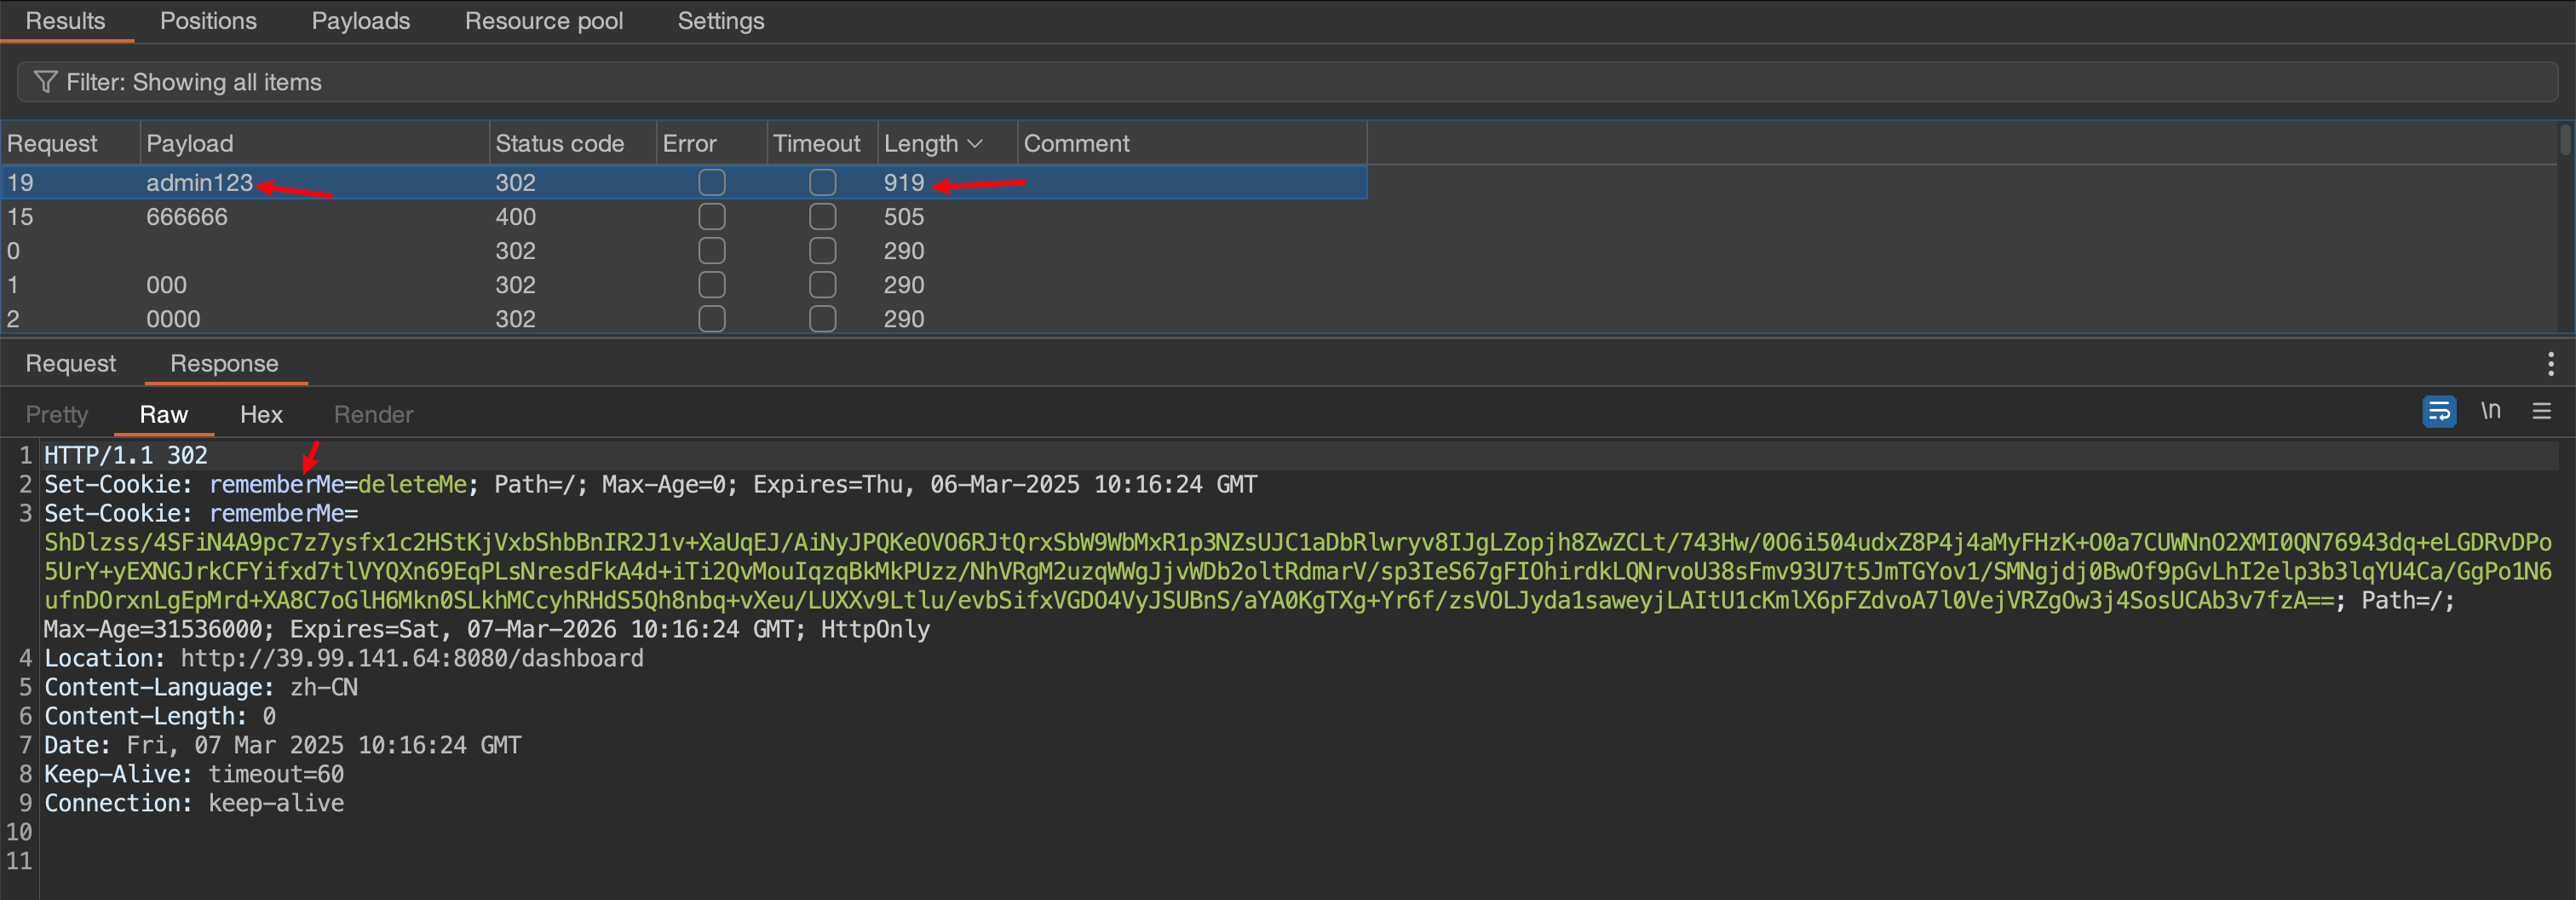Switch response view to Hex

(x=261, y=415)
